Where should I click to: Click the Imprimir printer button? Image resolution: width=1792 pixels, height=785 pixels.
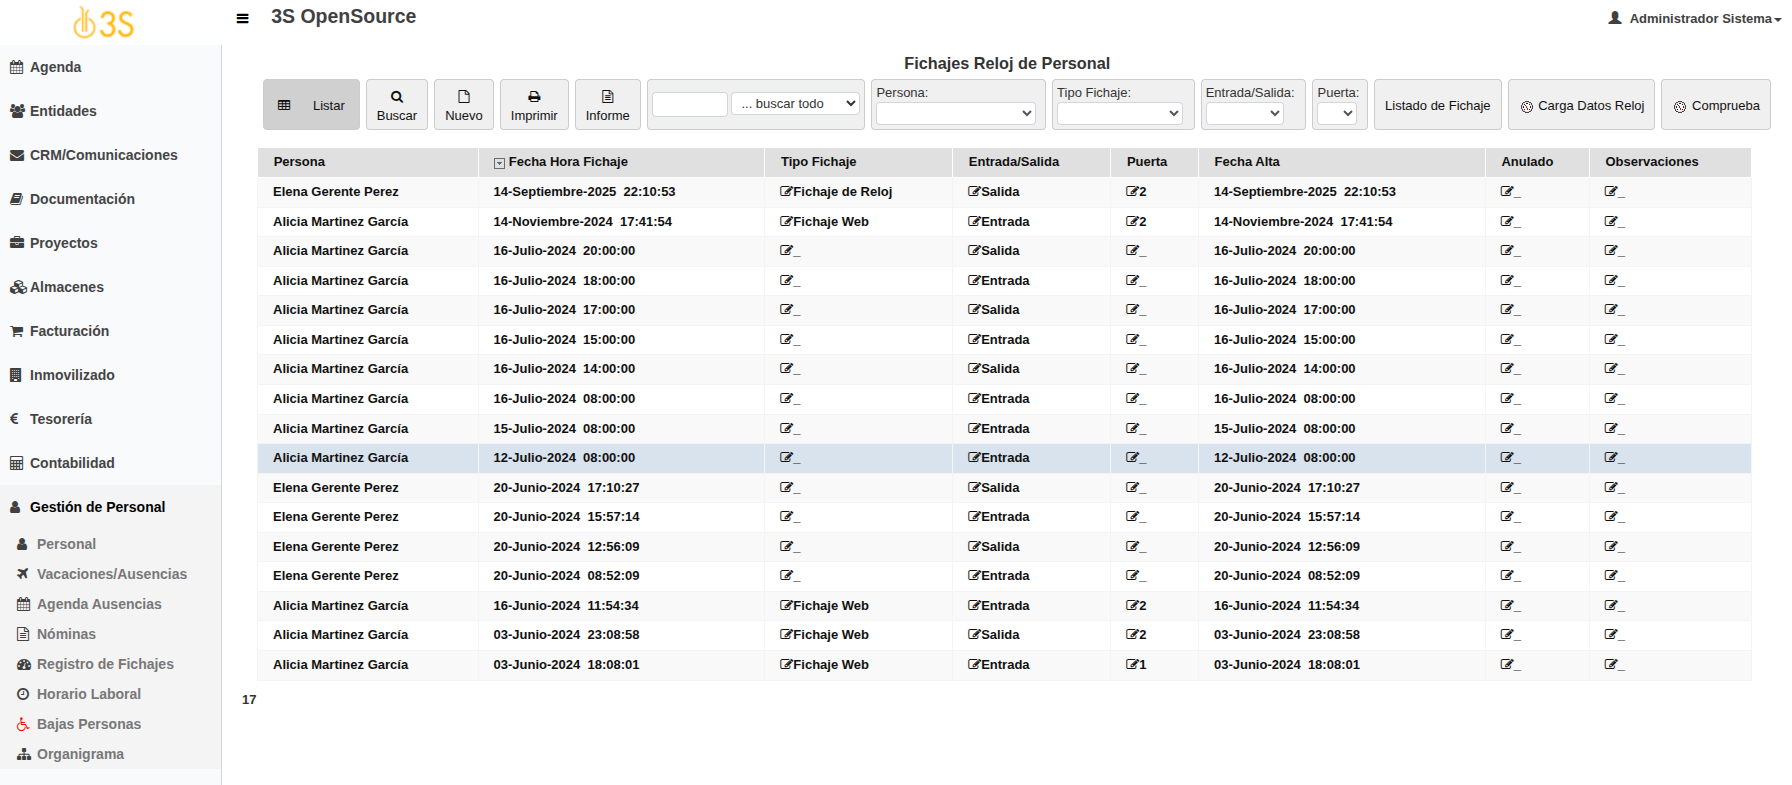[534, 105]
